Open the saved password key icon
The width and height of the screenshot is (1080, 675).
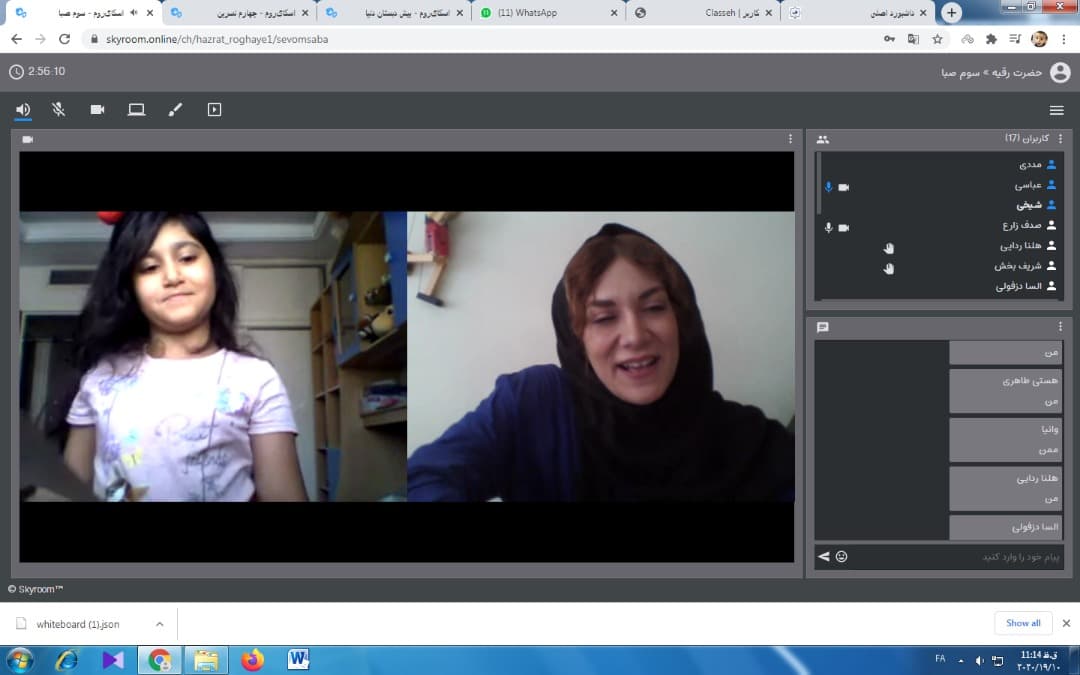(x=889, y=39)
